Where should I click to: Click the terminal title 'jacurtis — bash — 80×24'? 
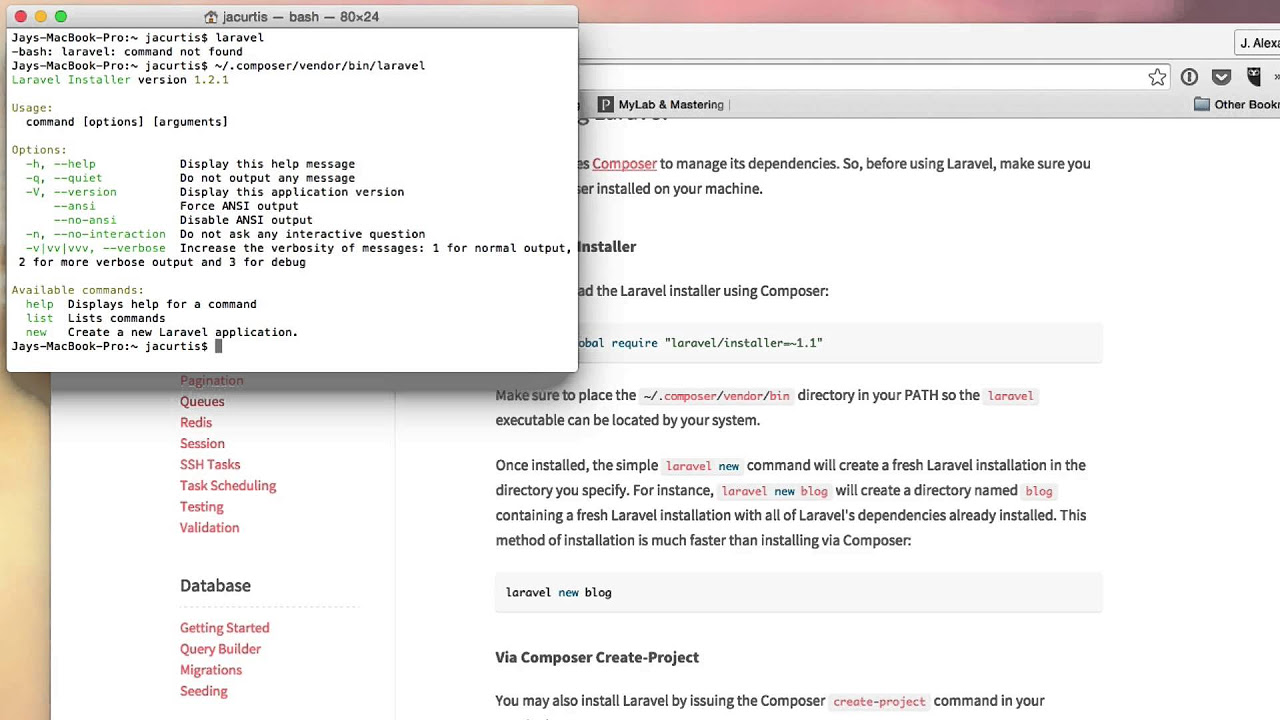(300, 17)
